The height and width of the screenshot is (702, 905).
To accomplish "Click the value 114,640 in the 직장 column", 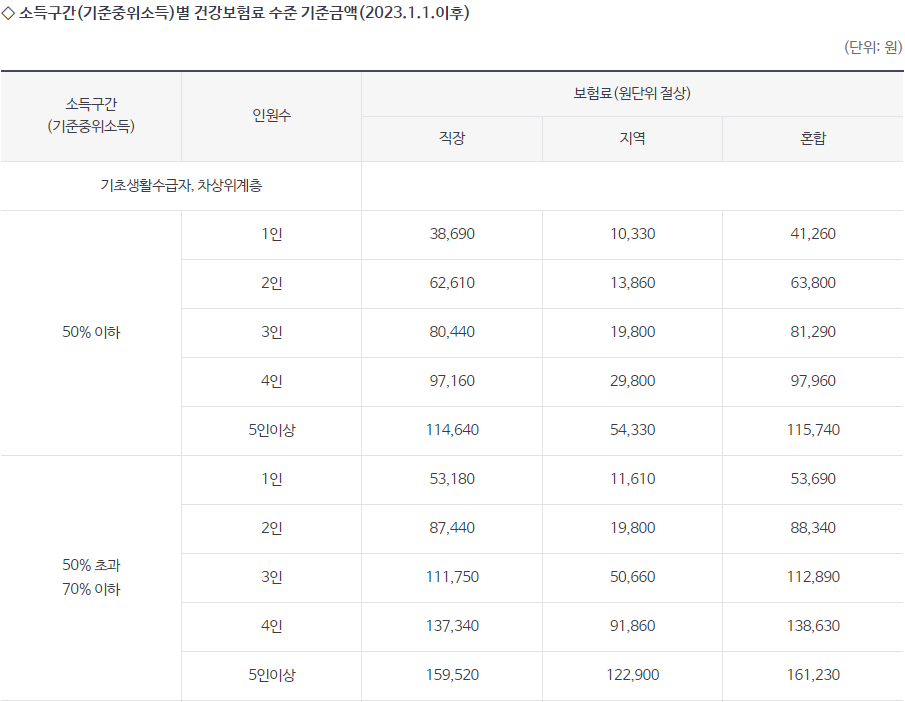I will click(450, 430).
